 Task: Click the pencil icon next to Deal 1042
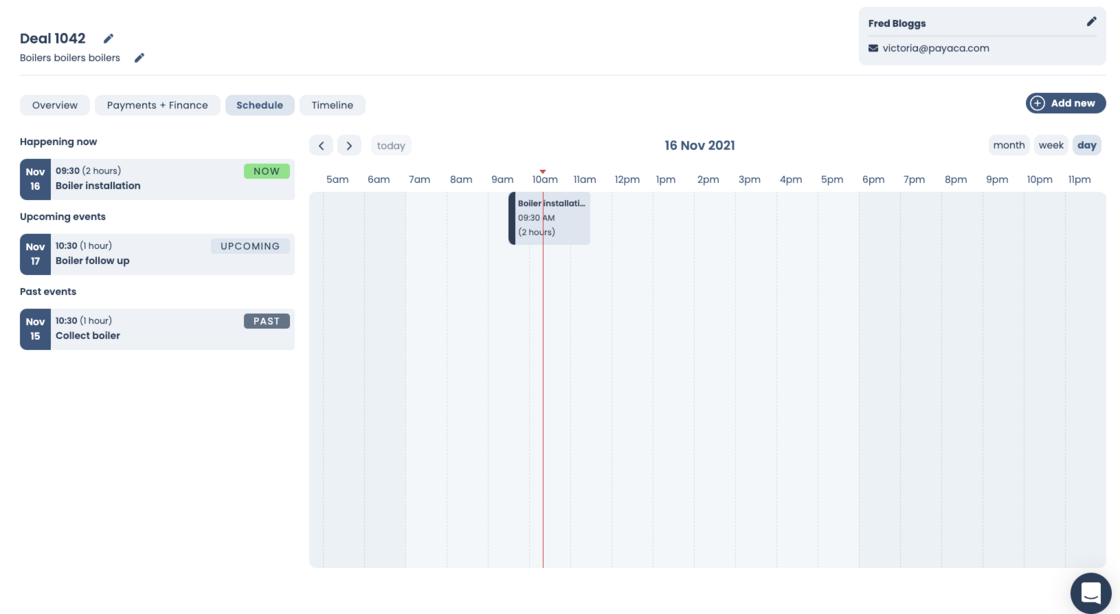point(108,39)
